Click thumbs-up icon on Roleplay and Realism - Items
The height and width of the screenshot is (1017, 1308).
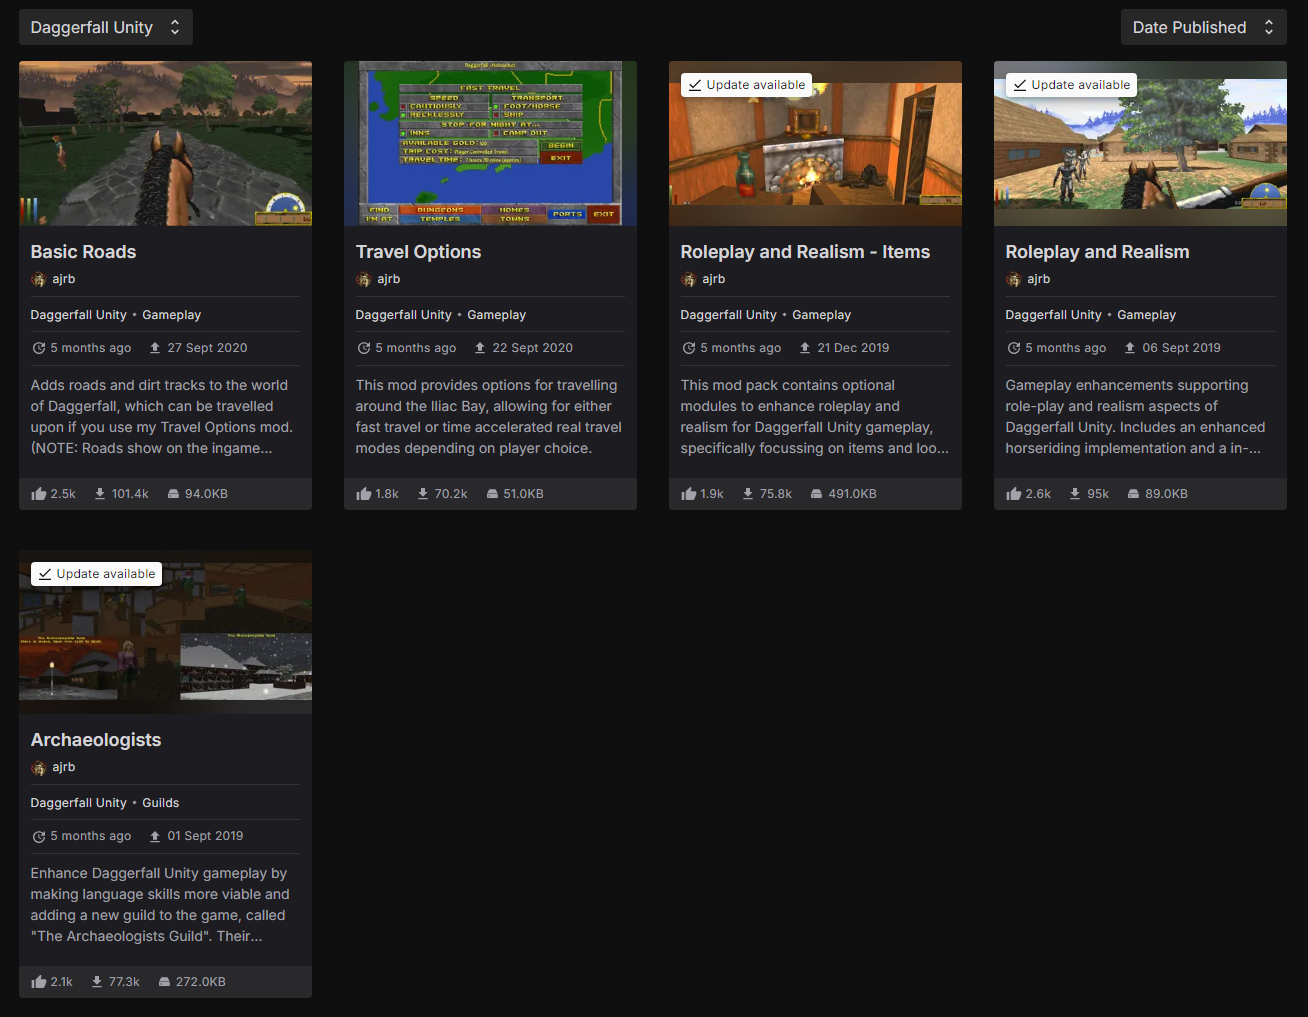tap(689, 494)
